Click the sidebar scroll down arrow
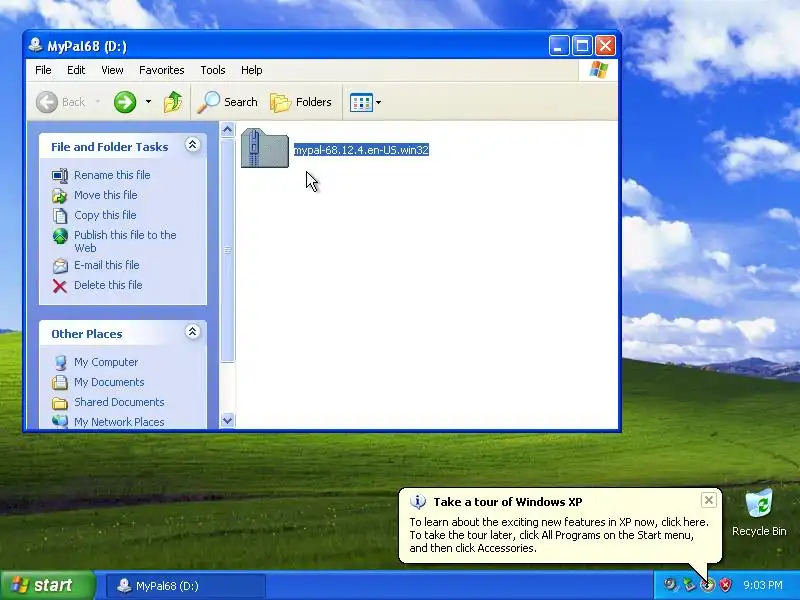This screenshot has width=800, height=600. pos(228,420)
